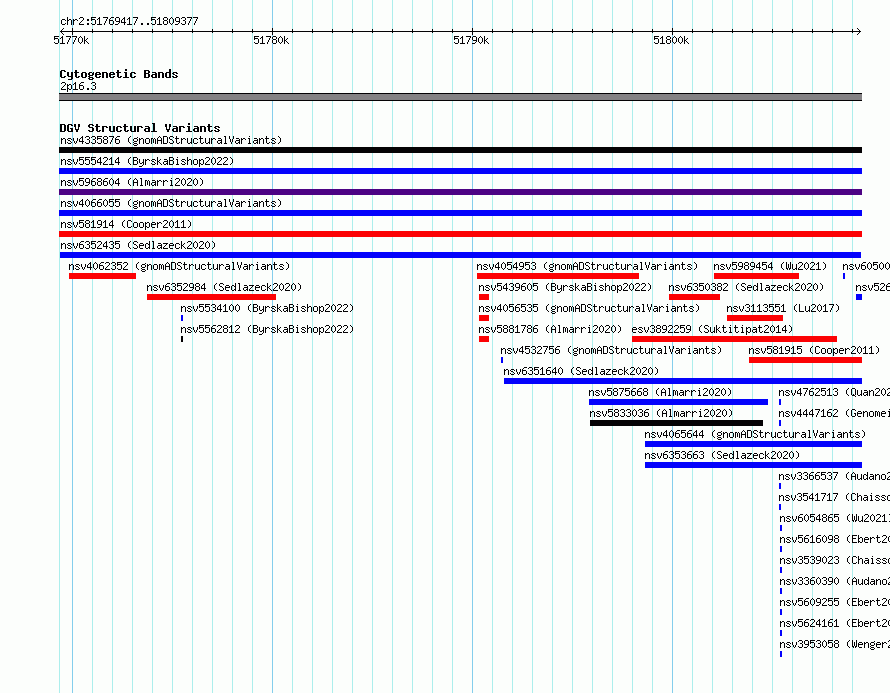Click the 51780k ruler position
890x693 pixels.
click(x=271, y=40)
